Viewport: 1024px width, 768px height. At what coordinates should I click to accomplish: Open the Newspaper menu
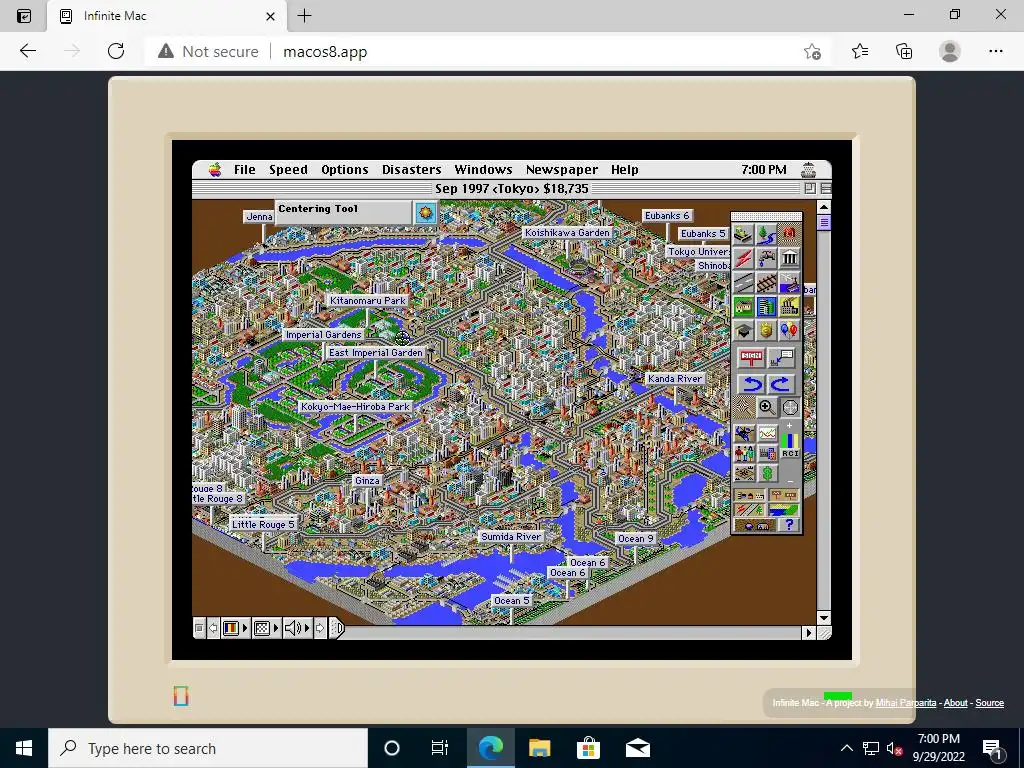coord(562,170)
